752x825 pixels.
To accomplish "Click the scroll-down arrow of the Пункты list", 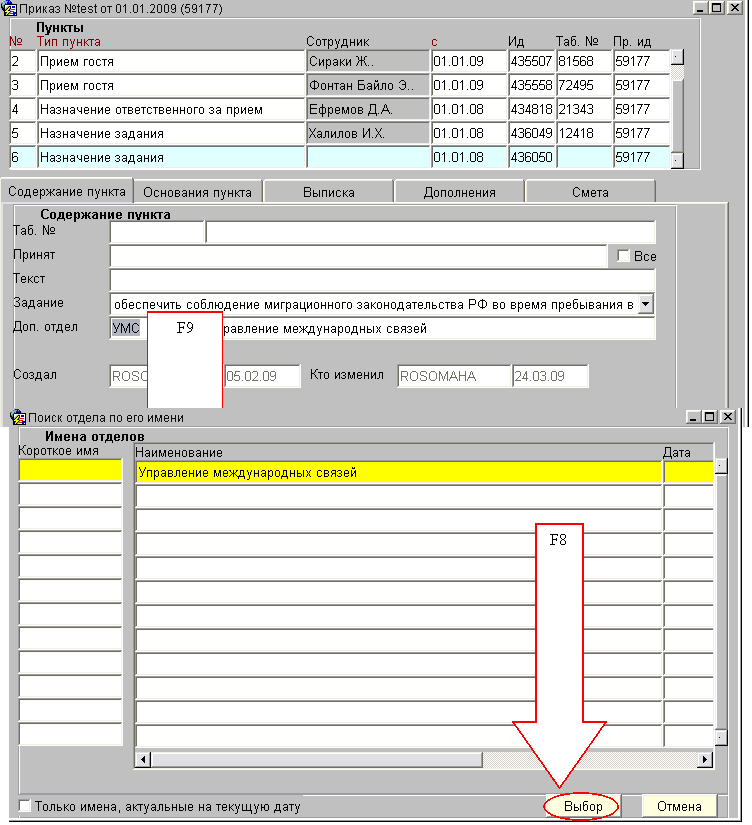I will [678, 160].
